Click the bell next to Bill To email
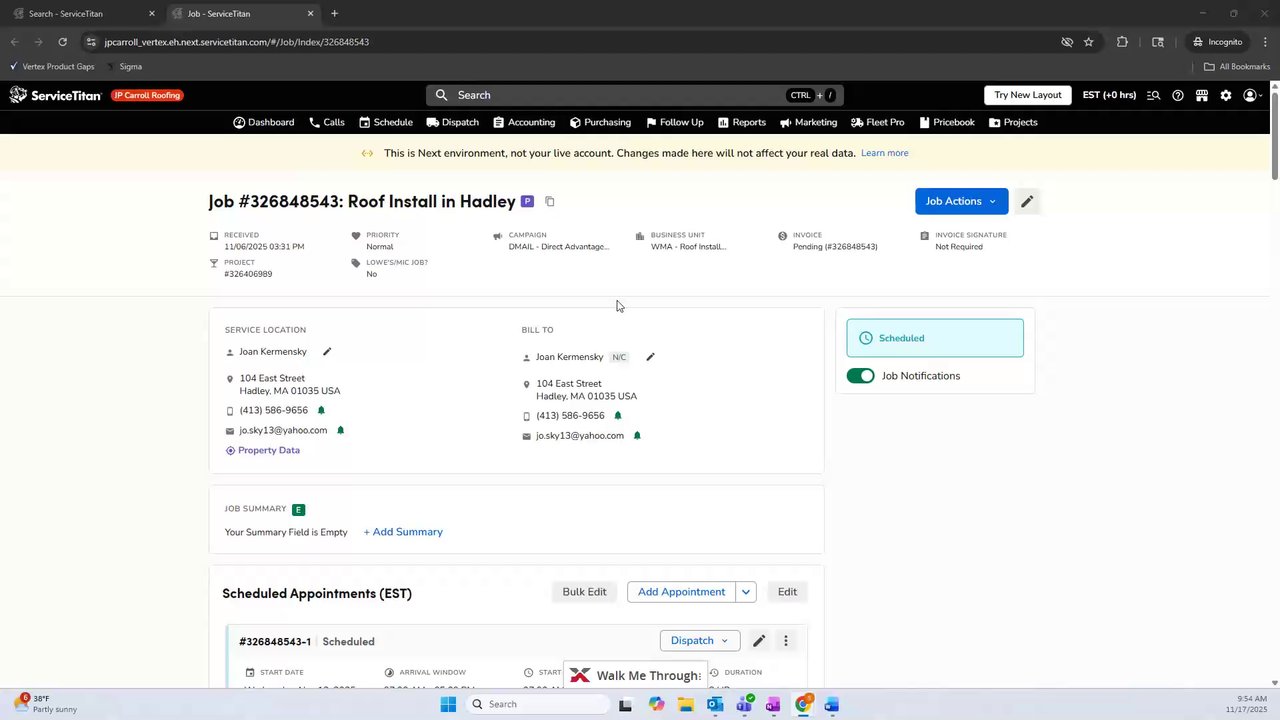1280x720 pixels. pyautogui.click(x=637, y=435)
